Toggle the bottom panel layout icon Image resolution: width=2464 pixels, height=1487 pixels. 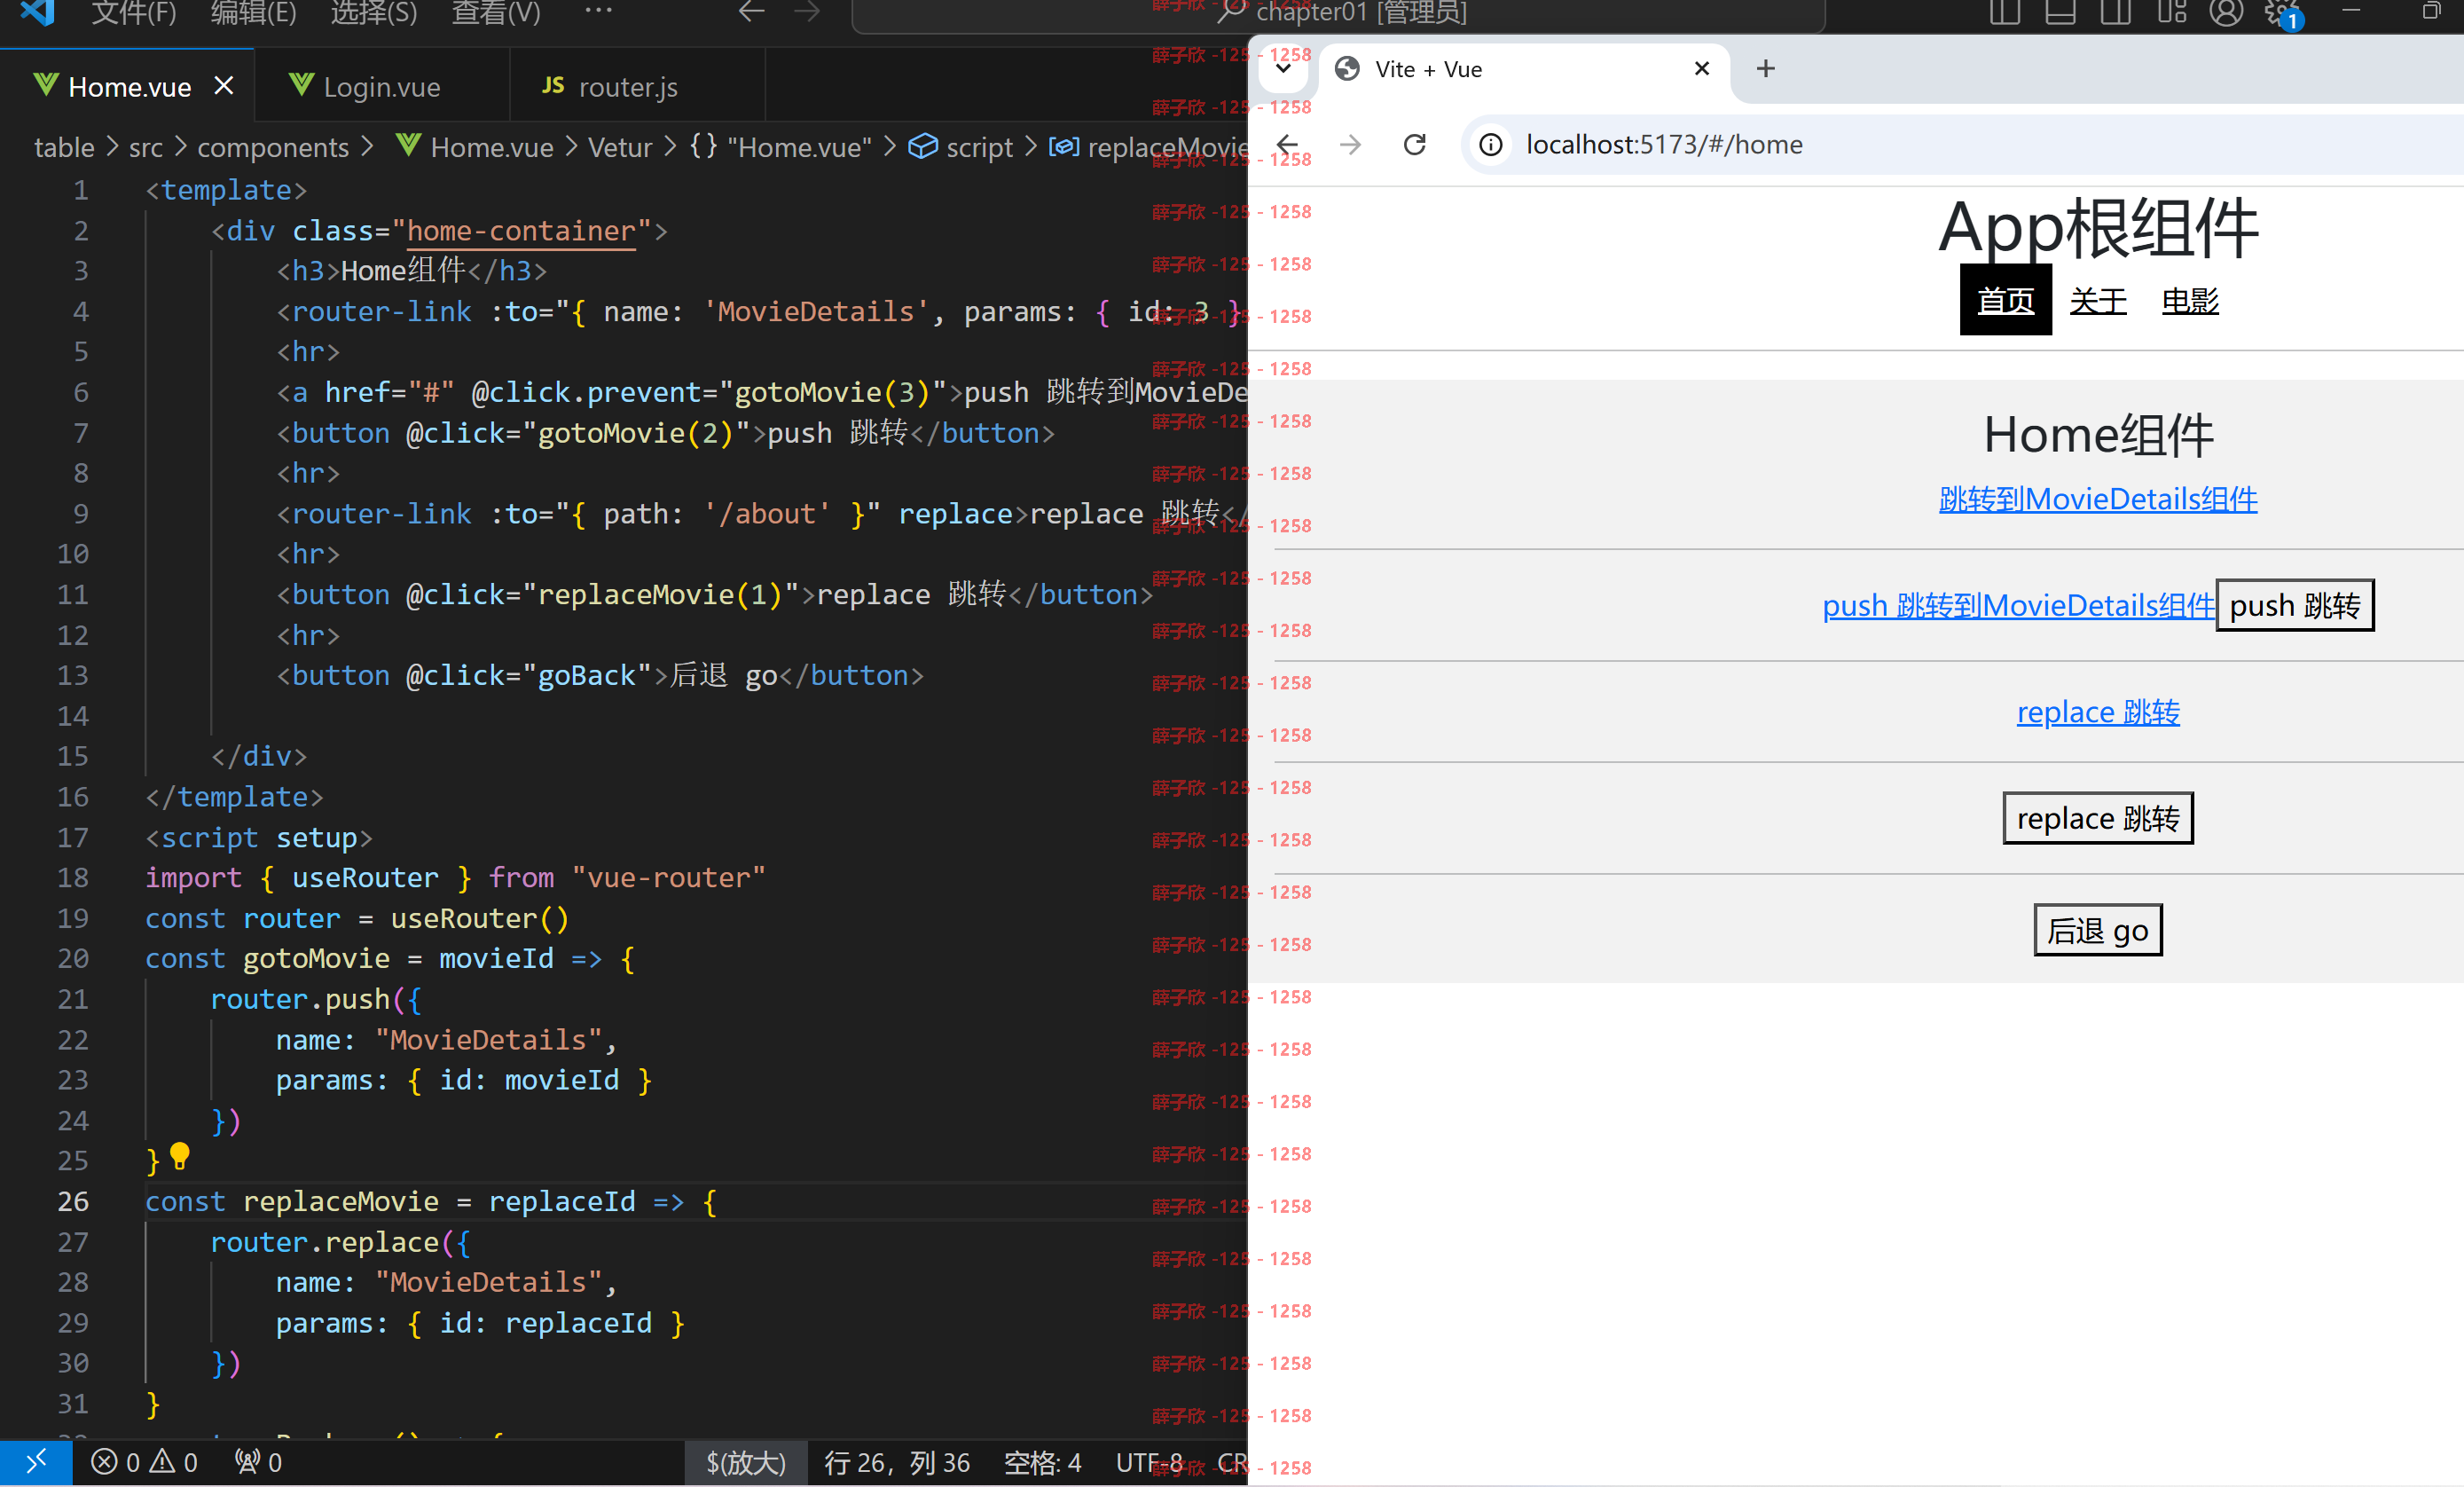(2060, 12)
